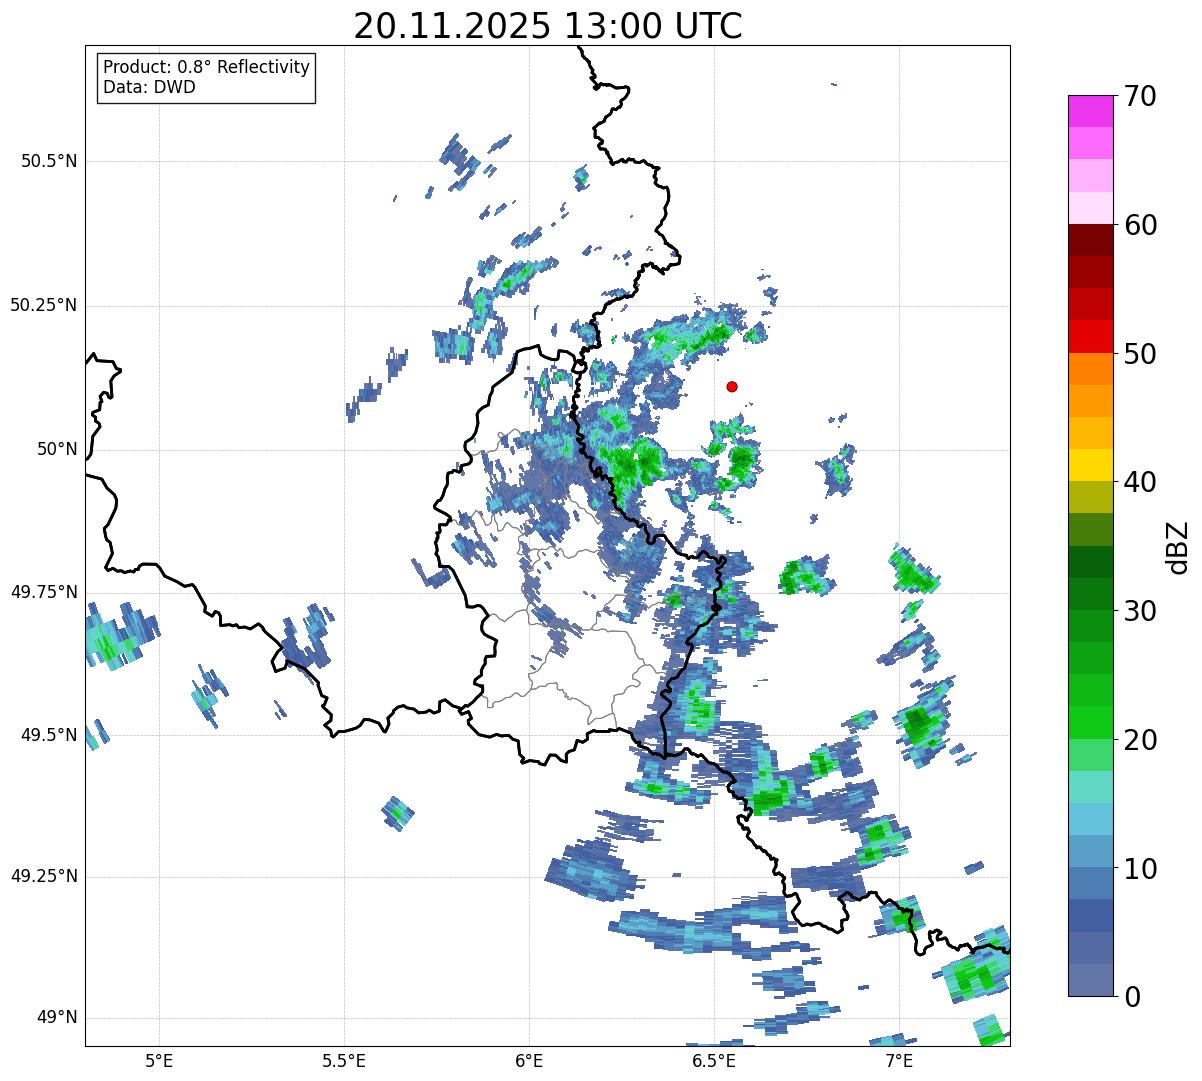Click the orange swatch just below 50
Image resolution: width=1202 pixels, height=1081 pixels.
[1090, 369]
